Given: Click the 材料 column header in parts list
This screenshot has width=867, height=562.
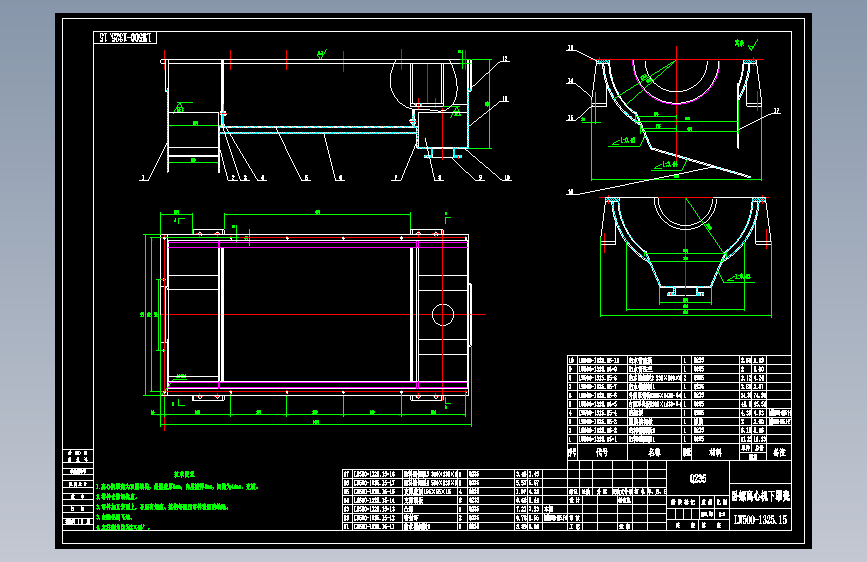Looking at the screenshot, I should pyautogui.click(x=715, y=452).
